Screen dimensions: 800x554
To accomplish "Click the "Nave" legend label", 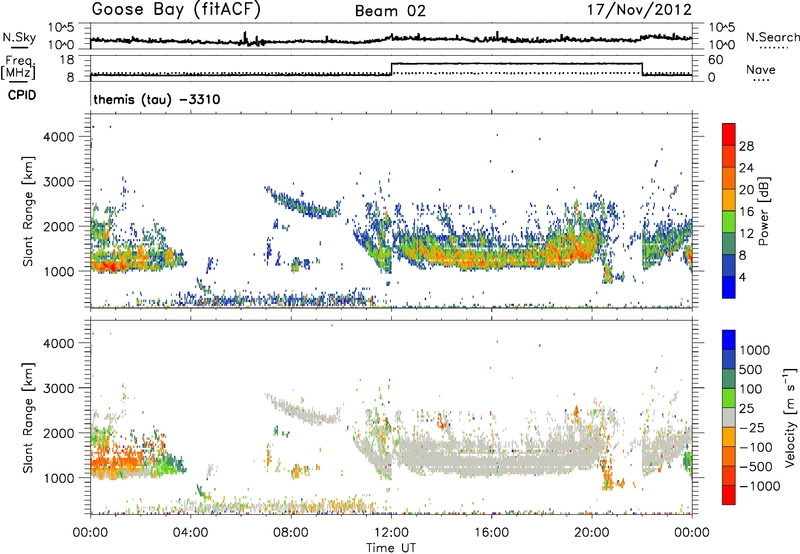I will click(760, 69).
